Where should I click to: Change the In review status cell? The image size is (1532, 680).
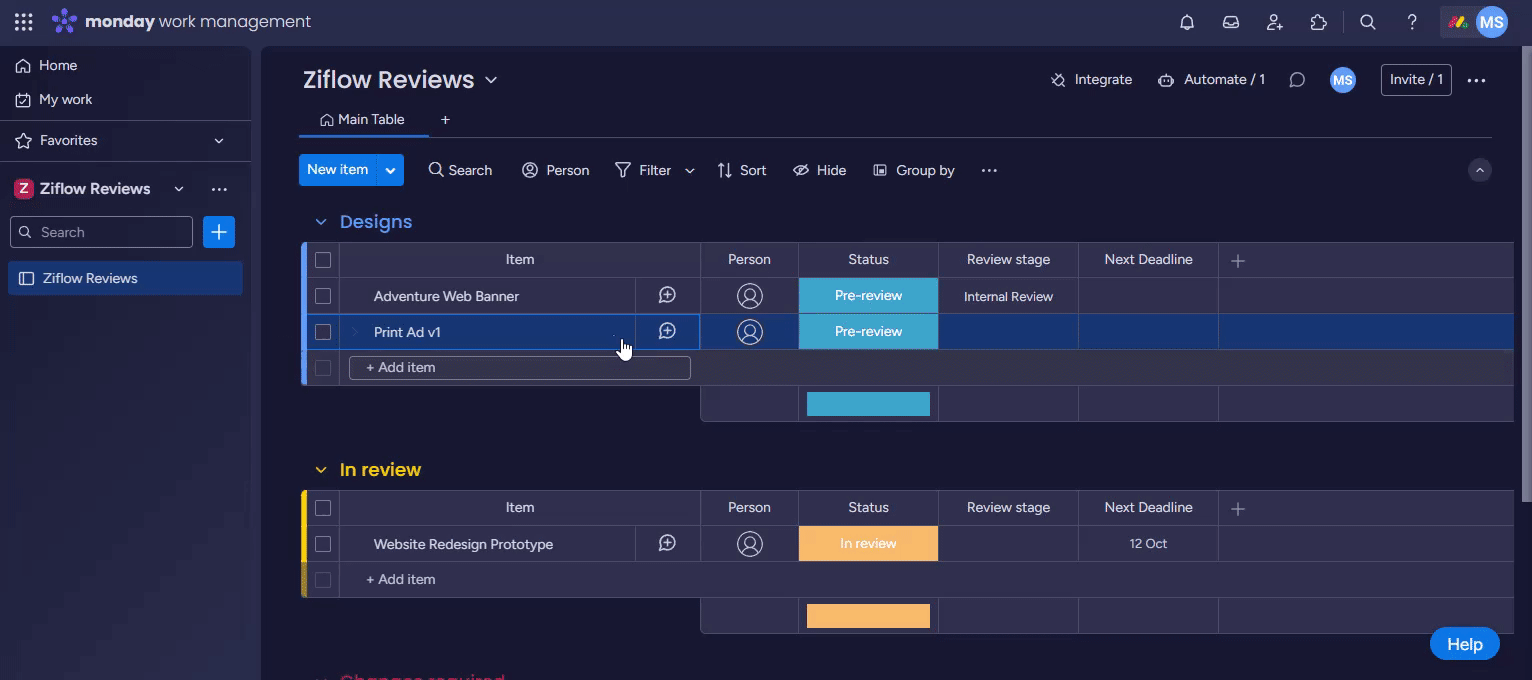pos(868,544)
